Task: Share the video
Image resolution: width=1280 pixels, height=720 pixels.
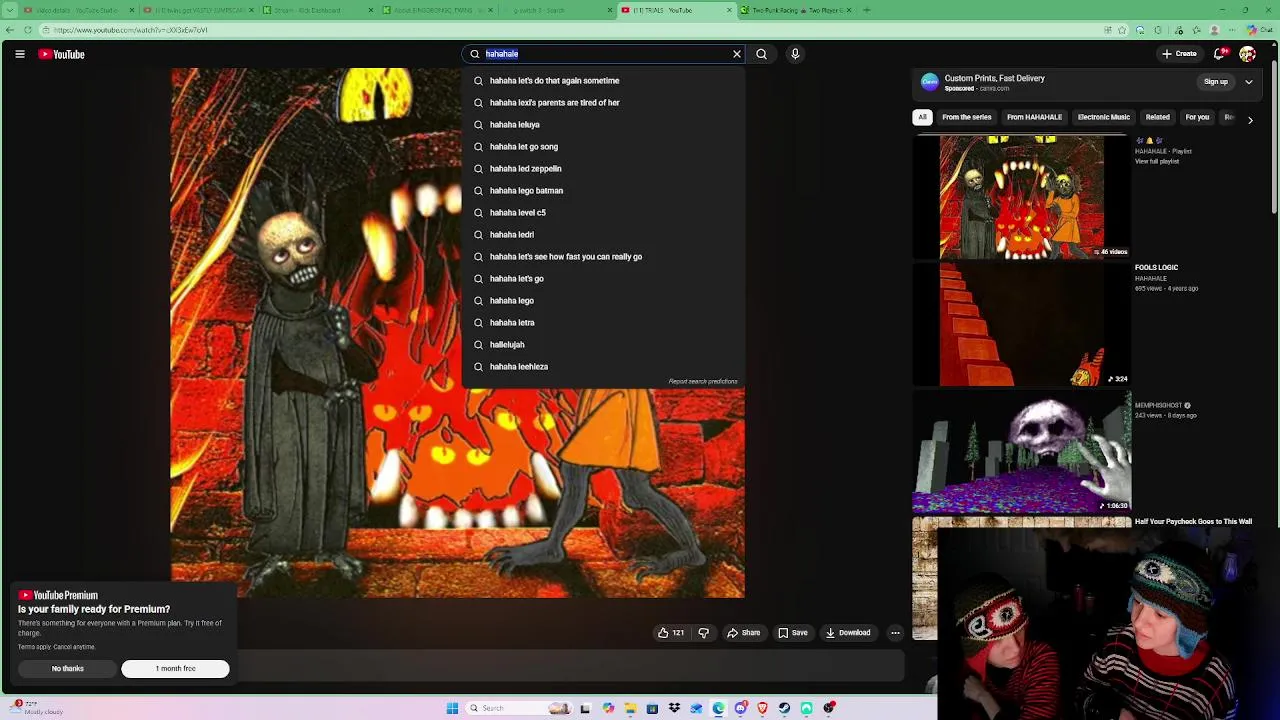Action: point(743,633)
